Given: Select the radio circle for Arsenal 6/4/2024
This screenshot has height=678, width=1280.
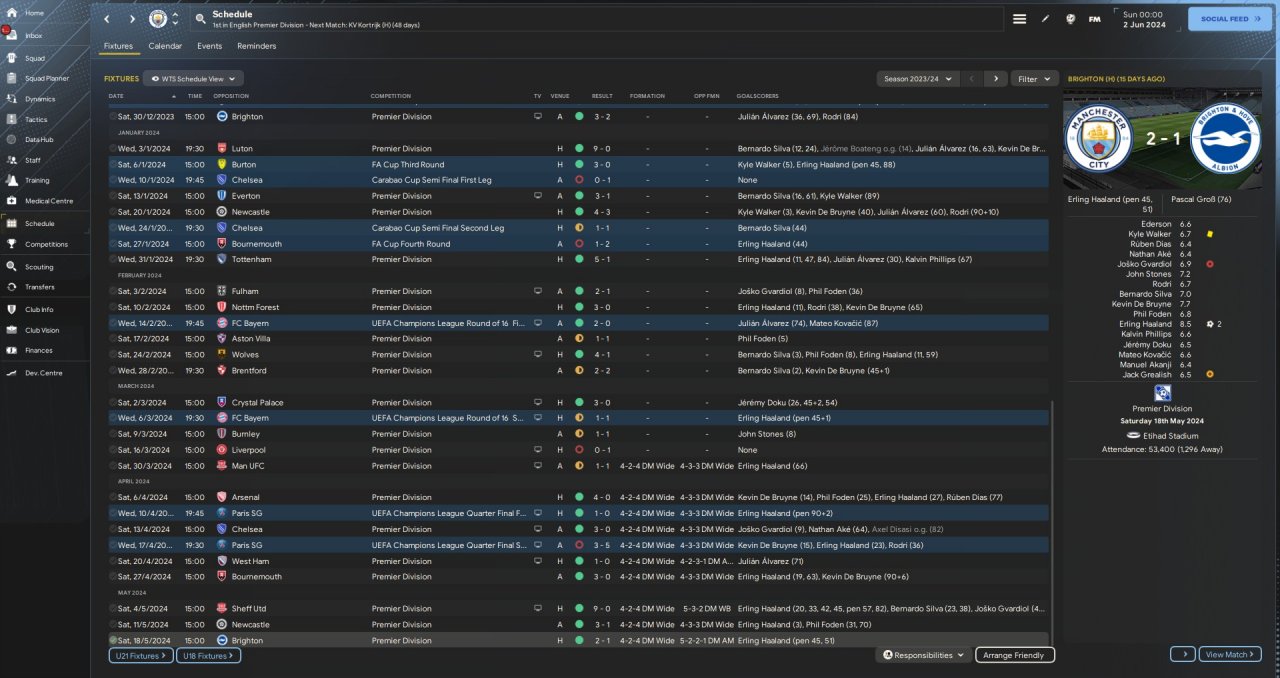Looking at the screenshot, I should (113, 497).
